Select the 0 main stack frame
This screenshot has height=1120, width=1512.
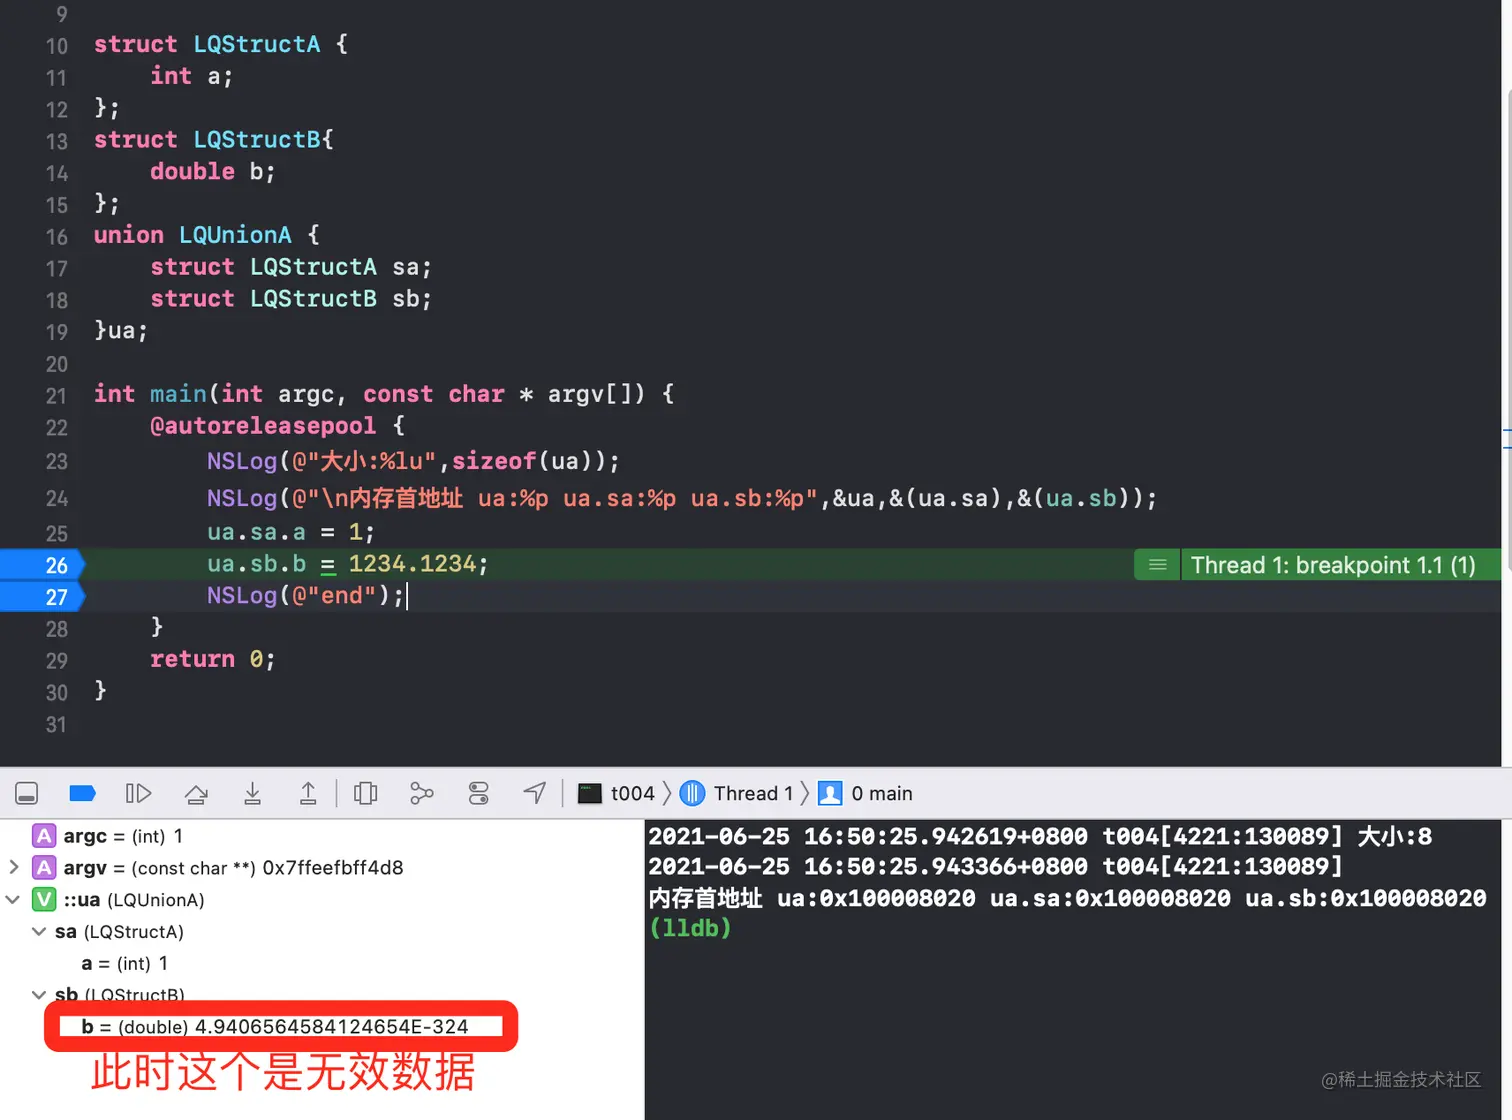click(866, 793)
